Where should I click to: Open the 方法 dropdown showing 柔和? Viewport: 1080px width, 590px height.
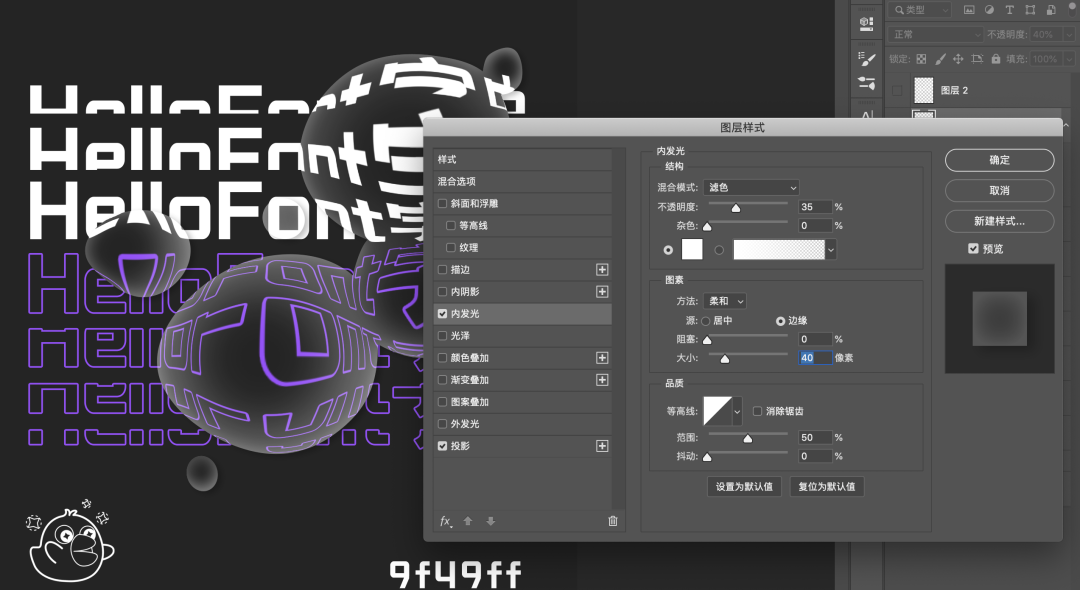point(725,301)
